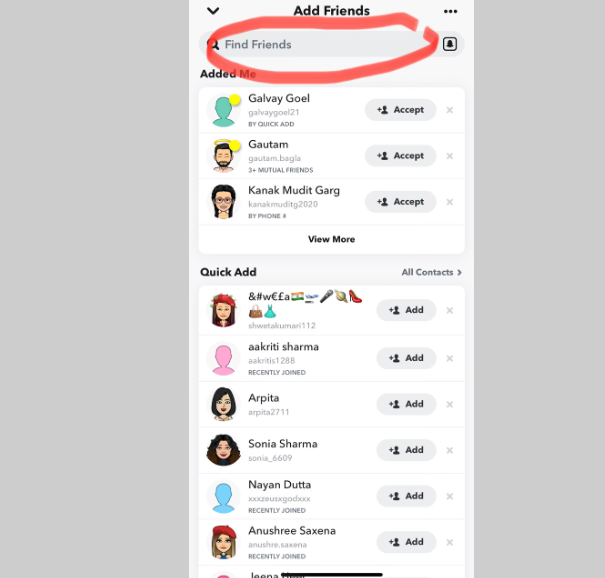This screenshot has height=578, width=605.
Task: Tap Gautam's Bitmoji profile picture
Action: tap(223, 155)
